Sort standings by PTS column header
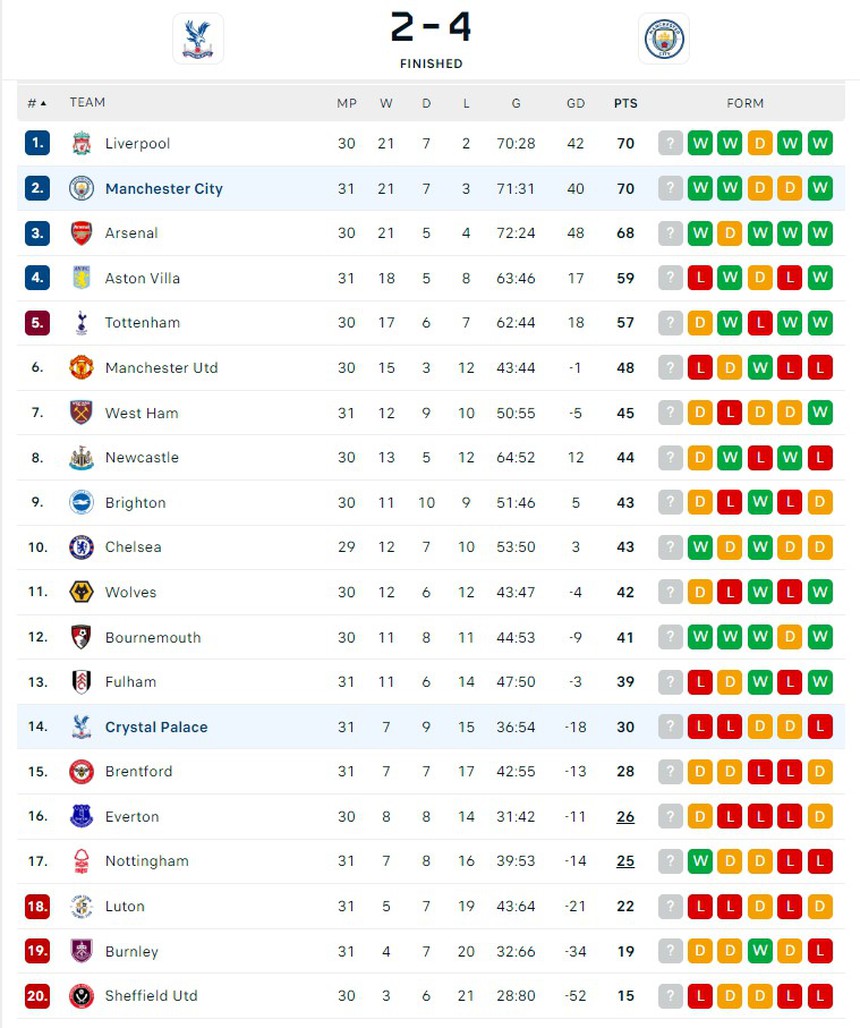This screenshot has height=1028, width=860. [625, 103]
